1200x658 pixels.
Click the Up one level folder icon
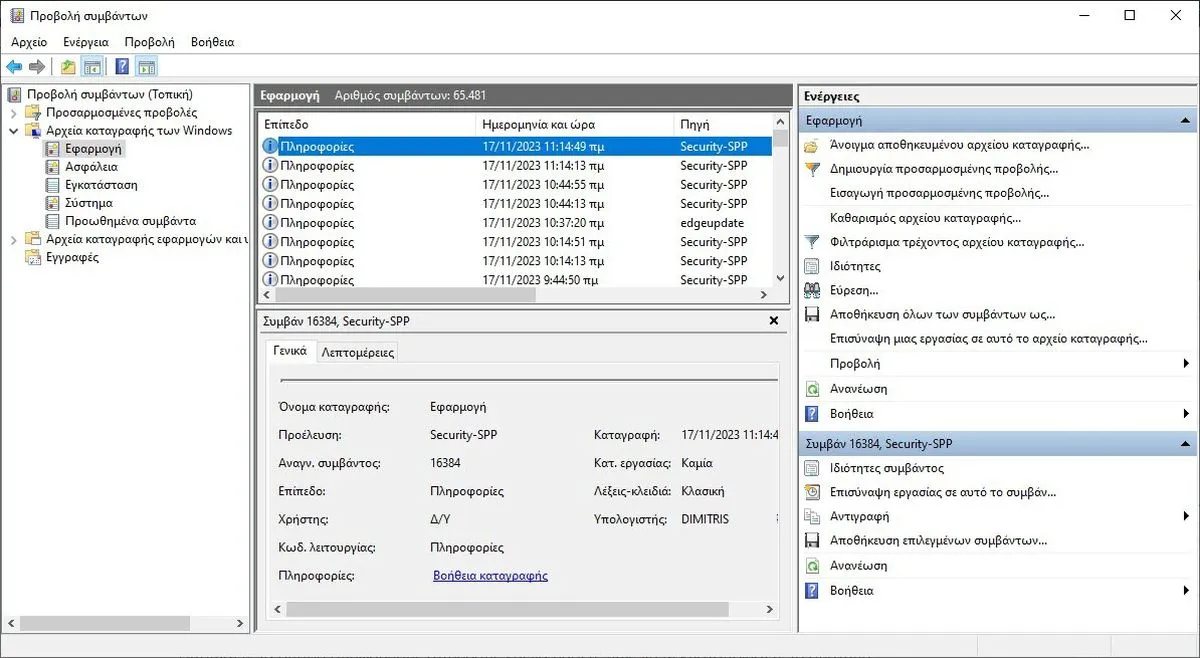(x=68, y=67)
